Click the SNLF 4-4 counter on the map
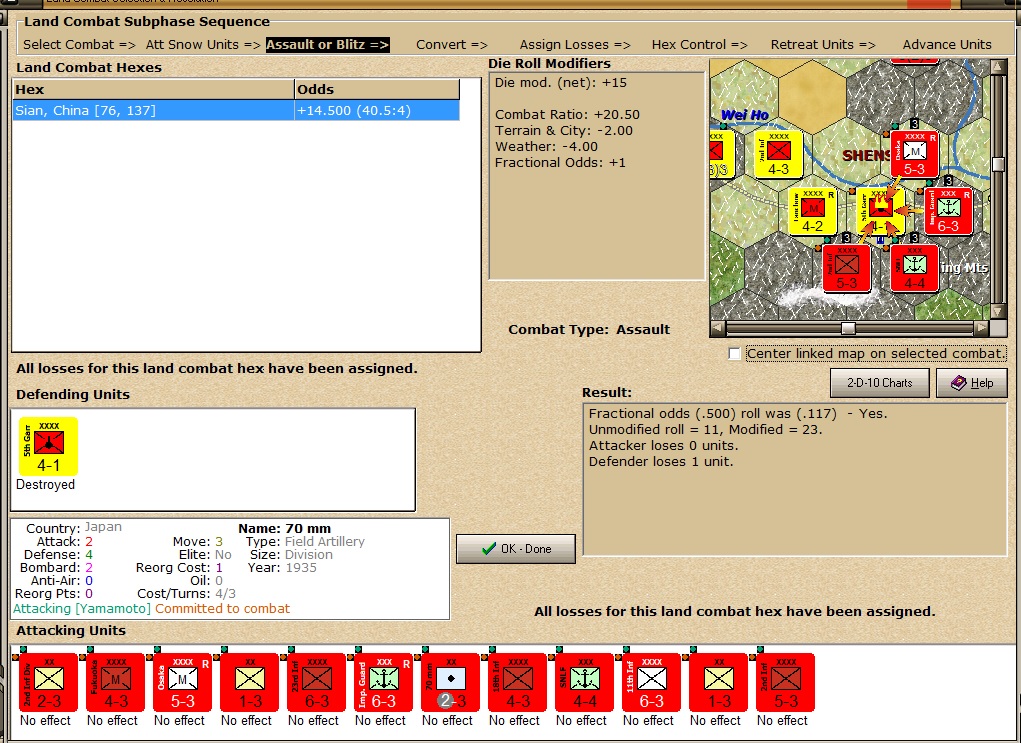Image resolution: width=1021 pixels, height=743 pixels. [x=914, y=268]
